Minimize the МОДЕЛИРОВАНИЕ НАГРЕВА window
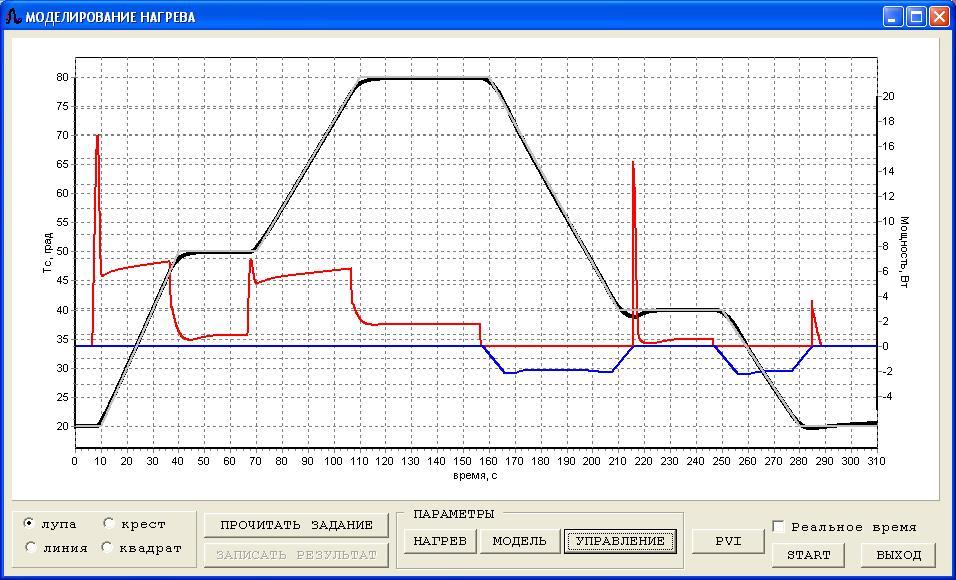 [x=894, y=17]
